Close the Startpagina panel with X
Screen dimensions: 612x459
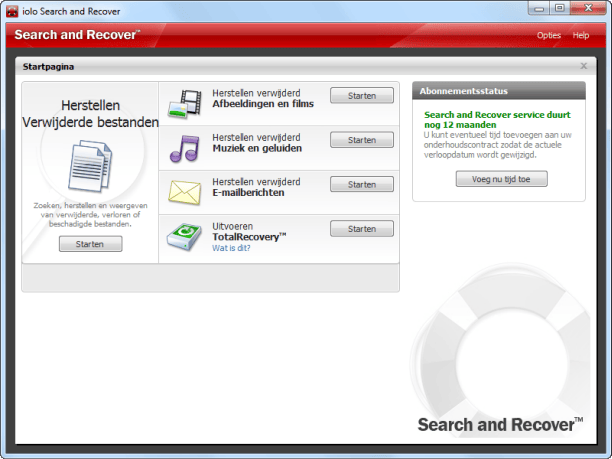(584, 66)
